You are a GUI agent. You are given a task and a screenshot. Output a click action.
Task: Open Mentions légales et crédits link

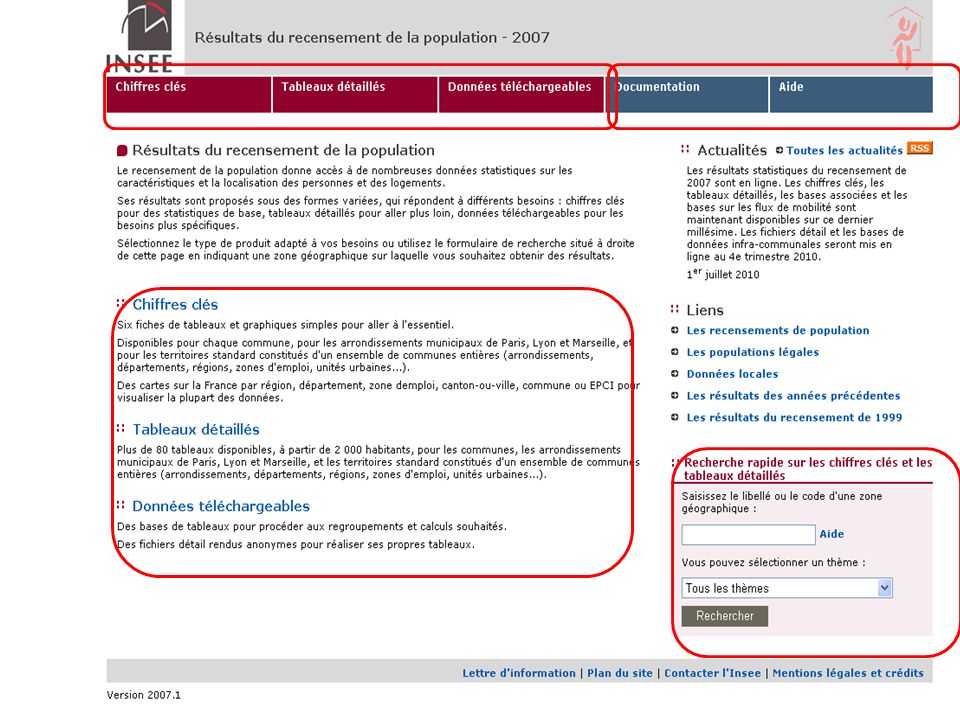(848, 673)
